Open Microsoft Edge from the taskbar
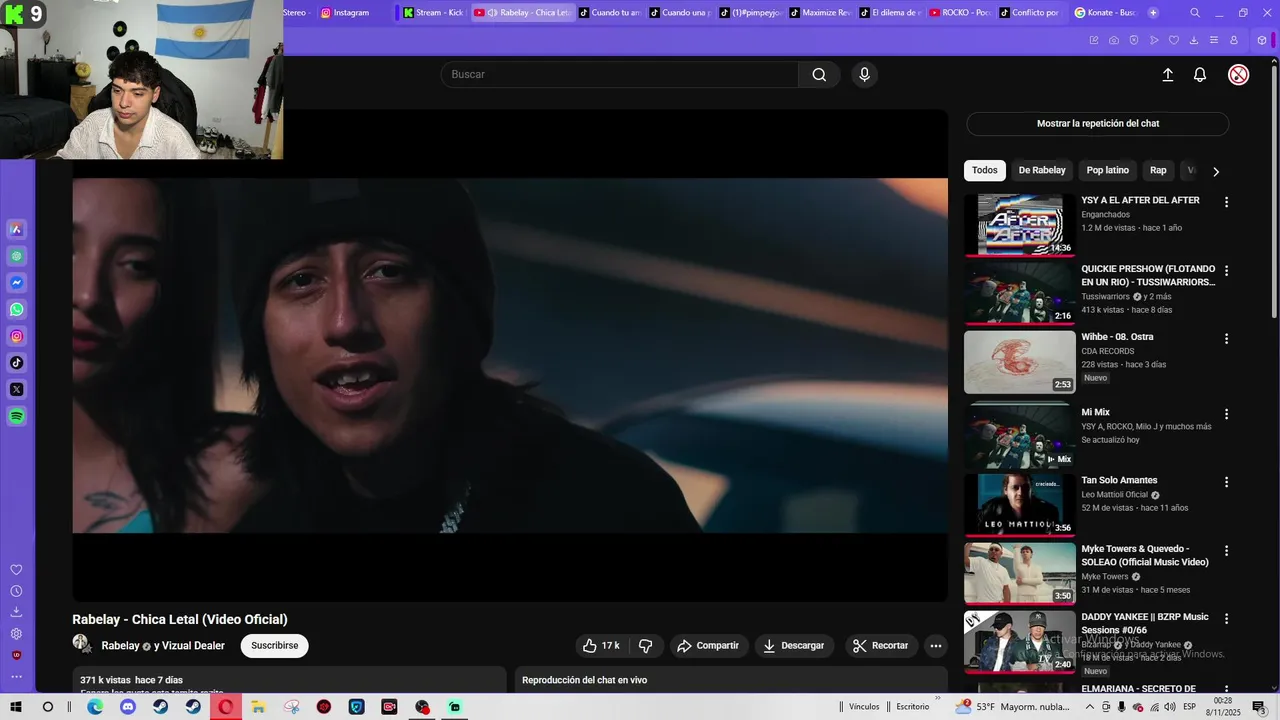1280x720 pixels. pyautogui.click(x=95, y=707)
